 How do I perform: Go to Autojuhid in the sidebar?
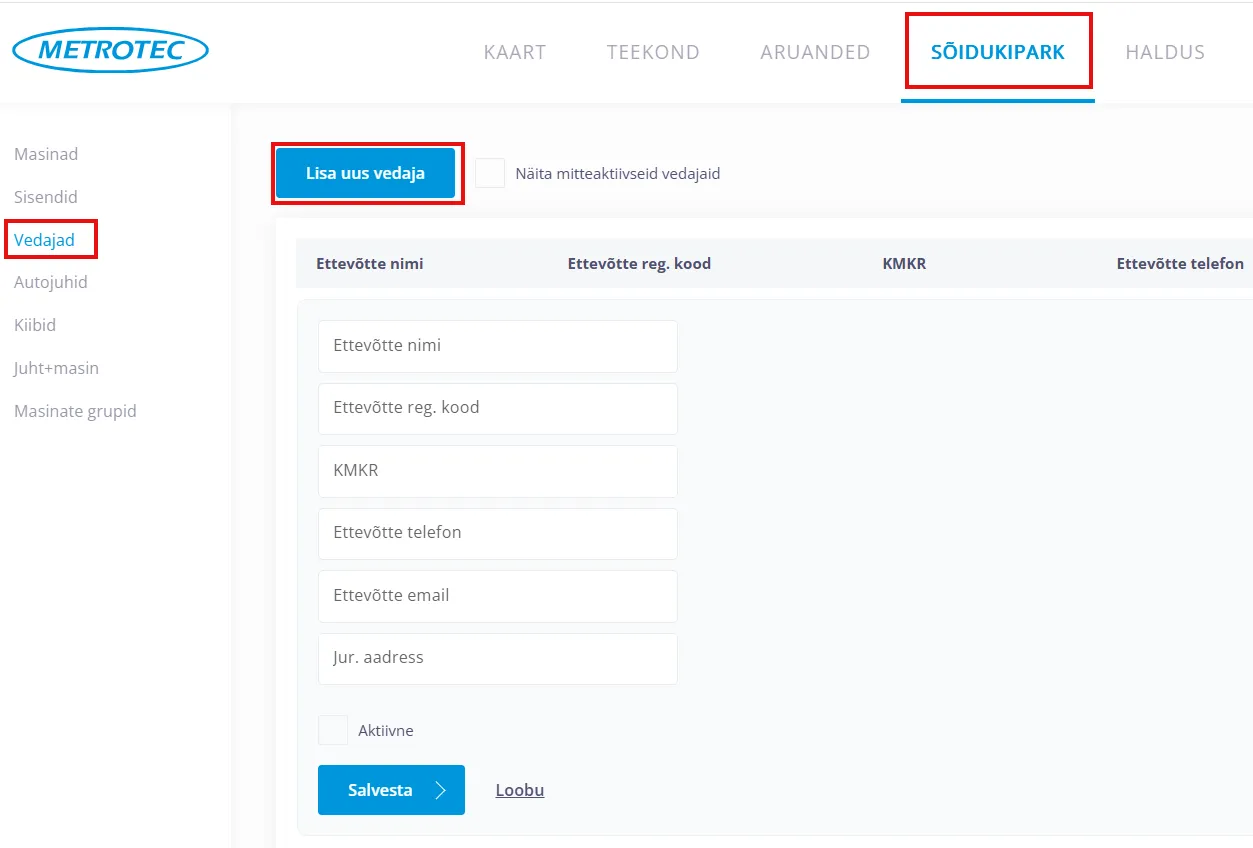pos(51,282)
